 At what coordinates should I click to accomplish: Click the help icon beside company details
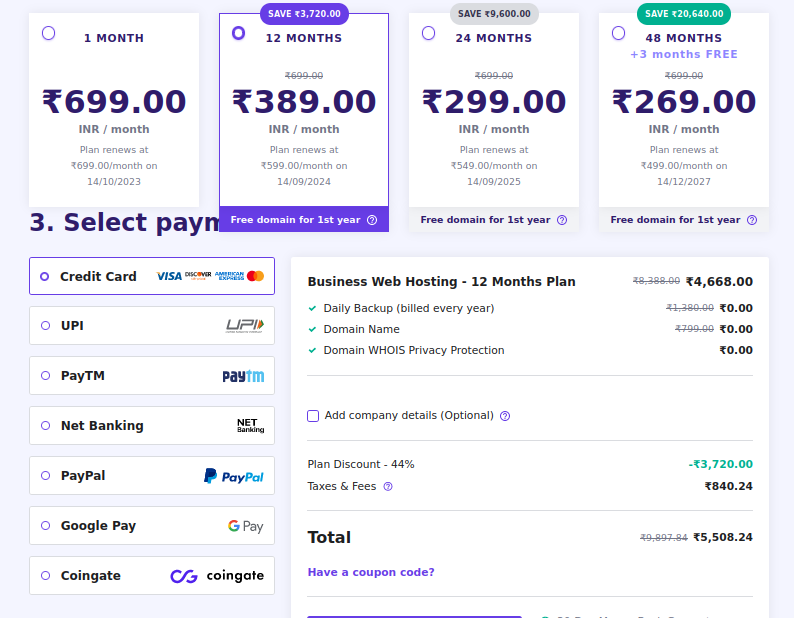(x=505, y=416)
